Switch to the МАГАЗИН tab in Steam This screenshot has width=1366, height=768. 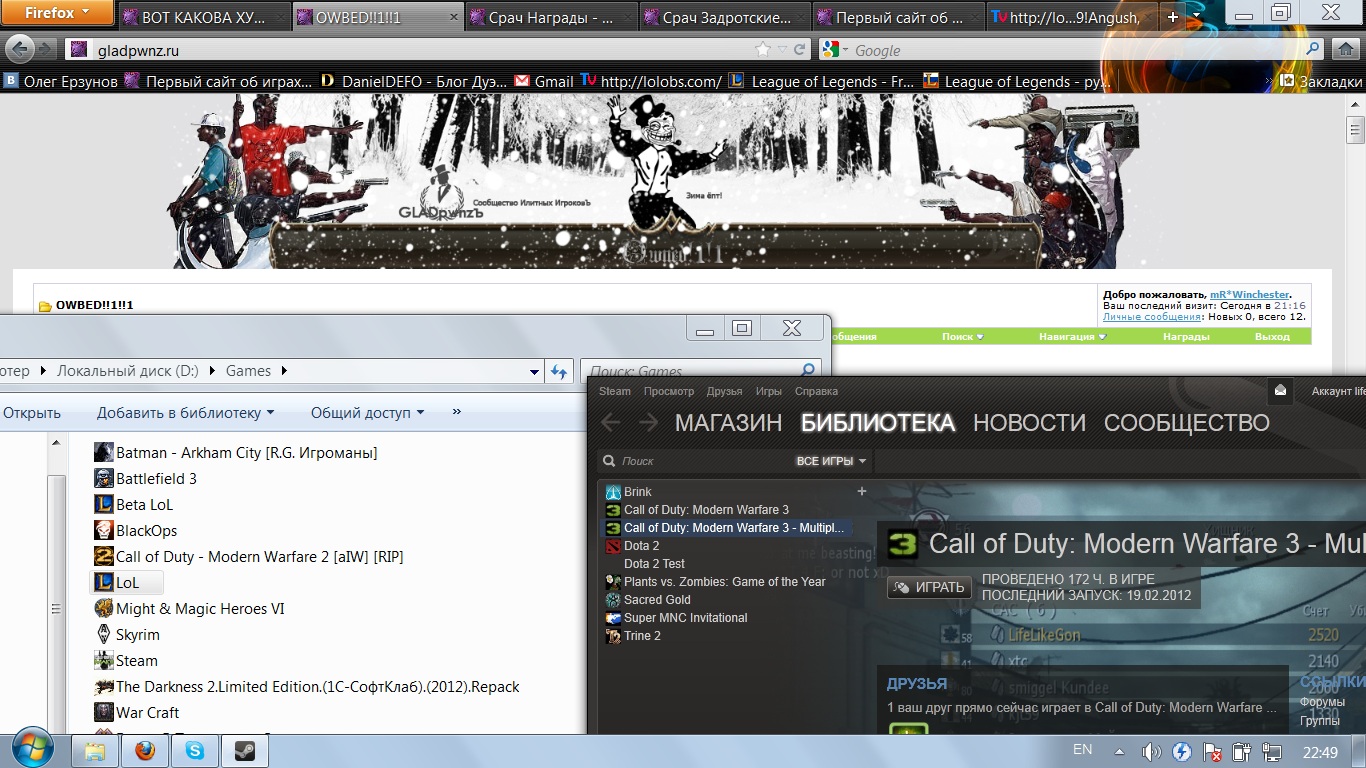pos(728,423)
